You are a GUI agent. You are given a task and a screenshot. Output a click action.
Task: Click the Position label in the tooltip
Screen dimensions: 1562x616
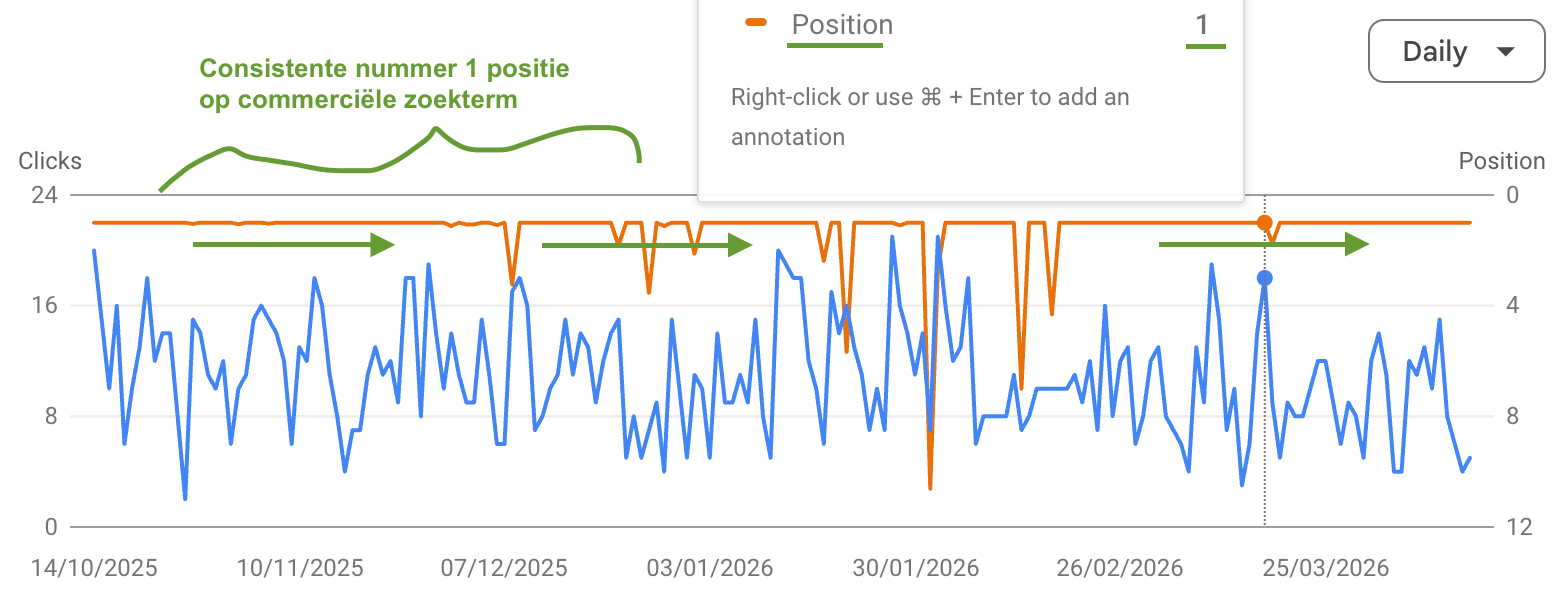coord(842,25)
